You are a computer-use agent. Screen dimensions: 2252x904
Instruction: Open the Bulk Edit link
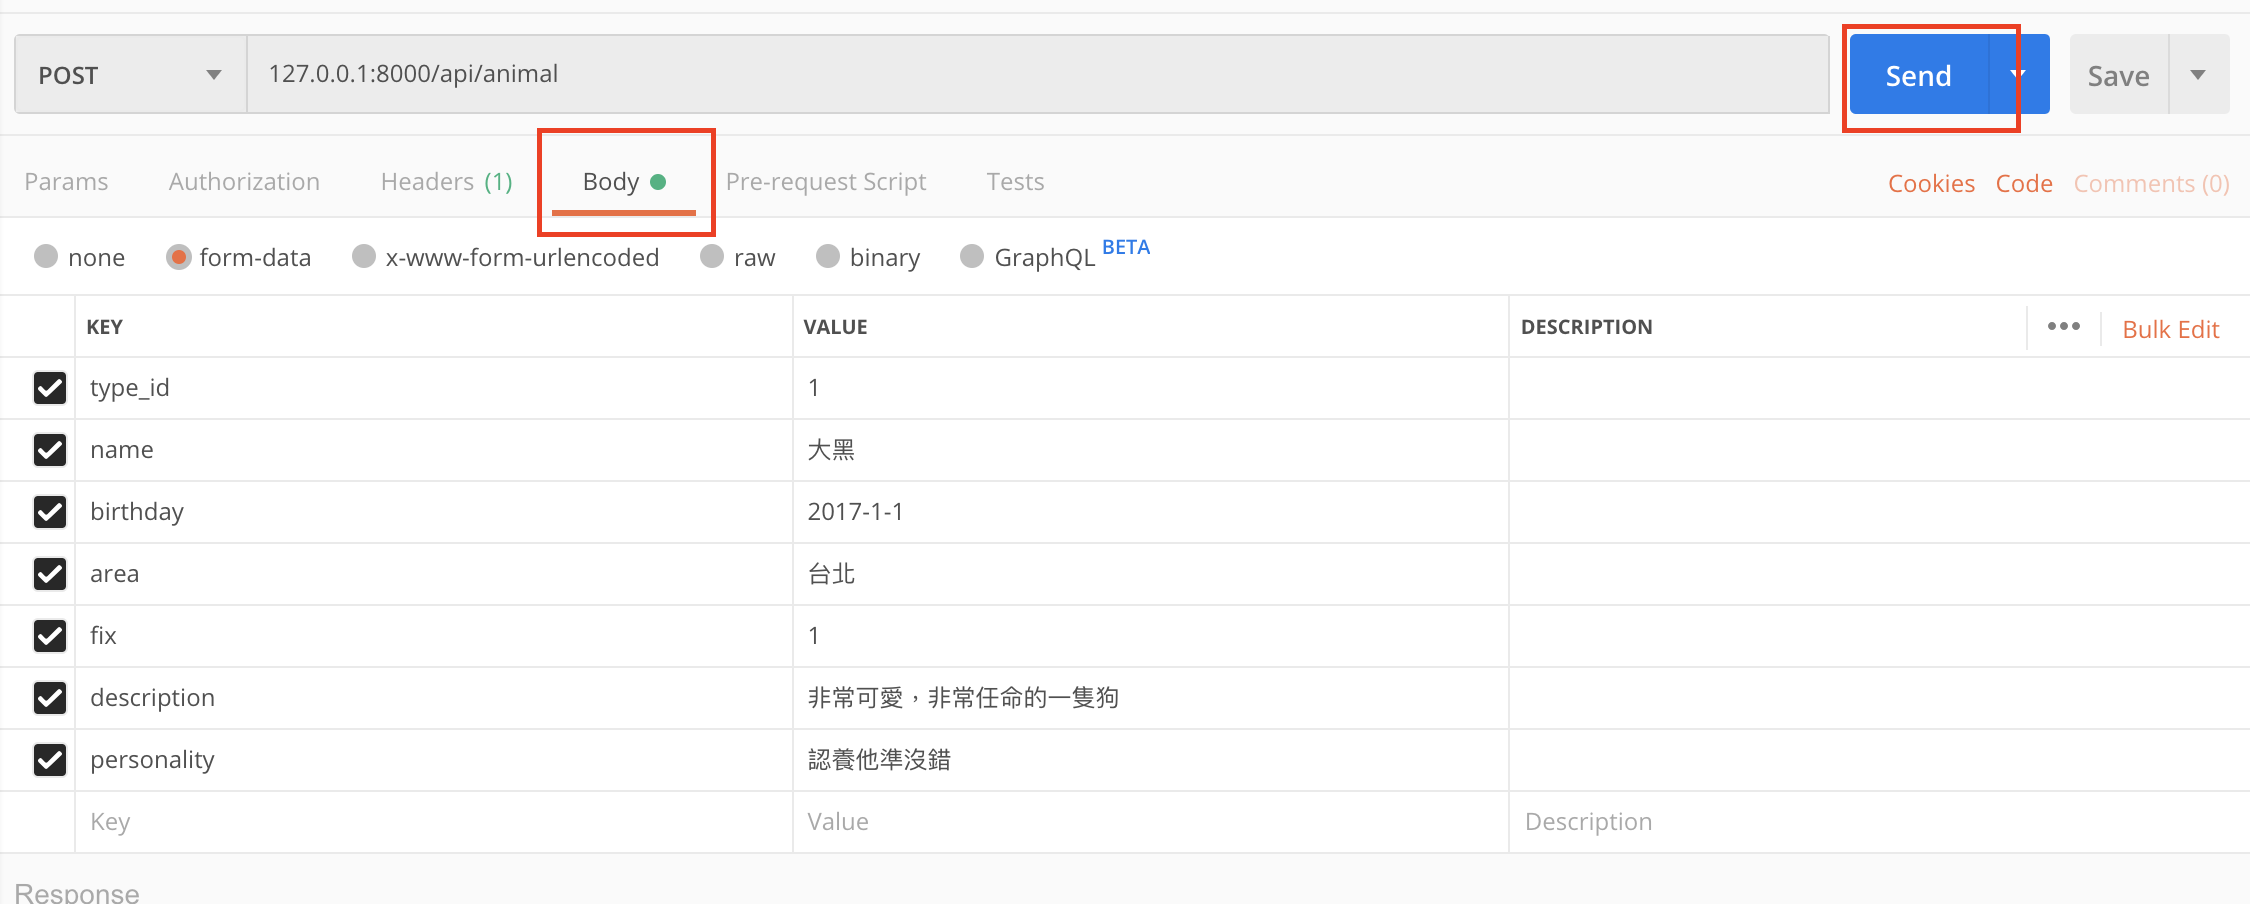[2170, 330]
